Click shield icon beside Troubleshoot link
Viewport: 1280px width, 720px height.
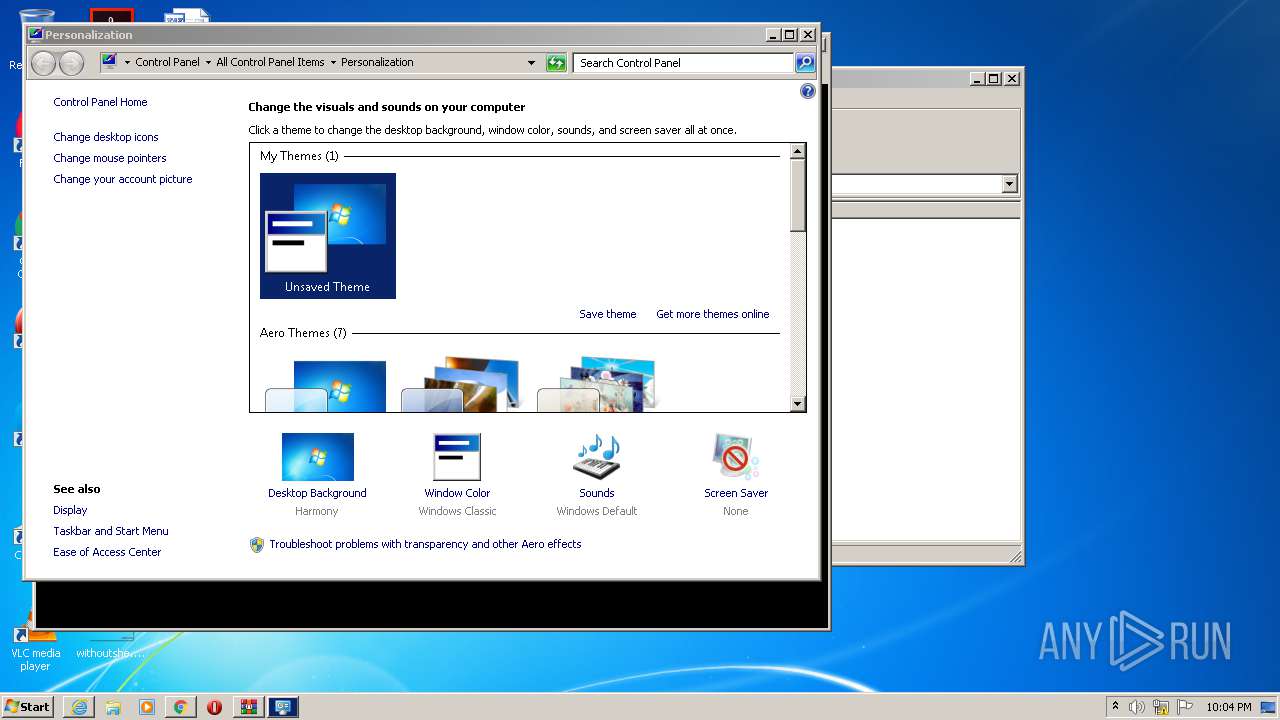257,545
